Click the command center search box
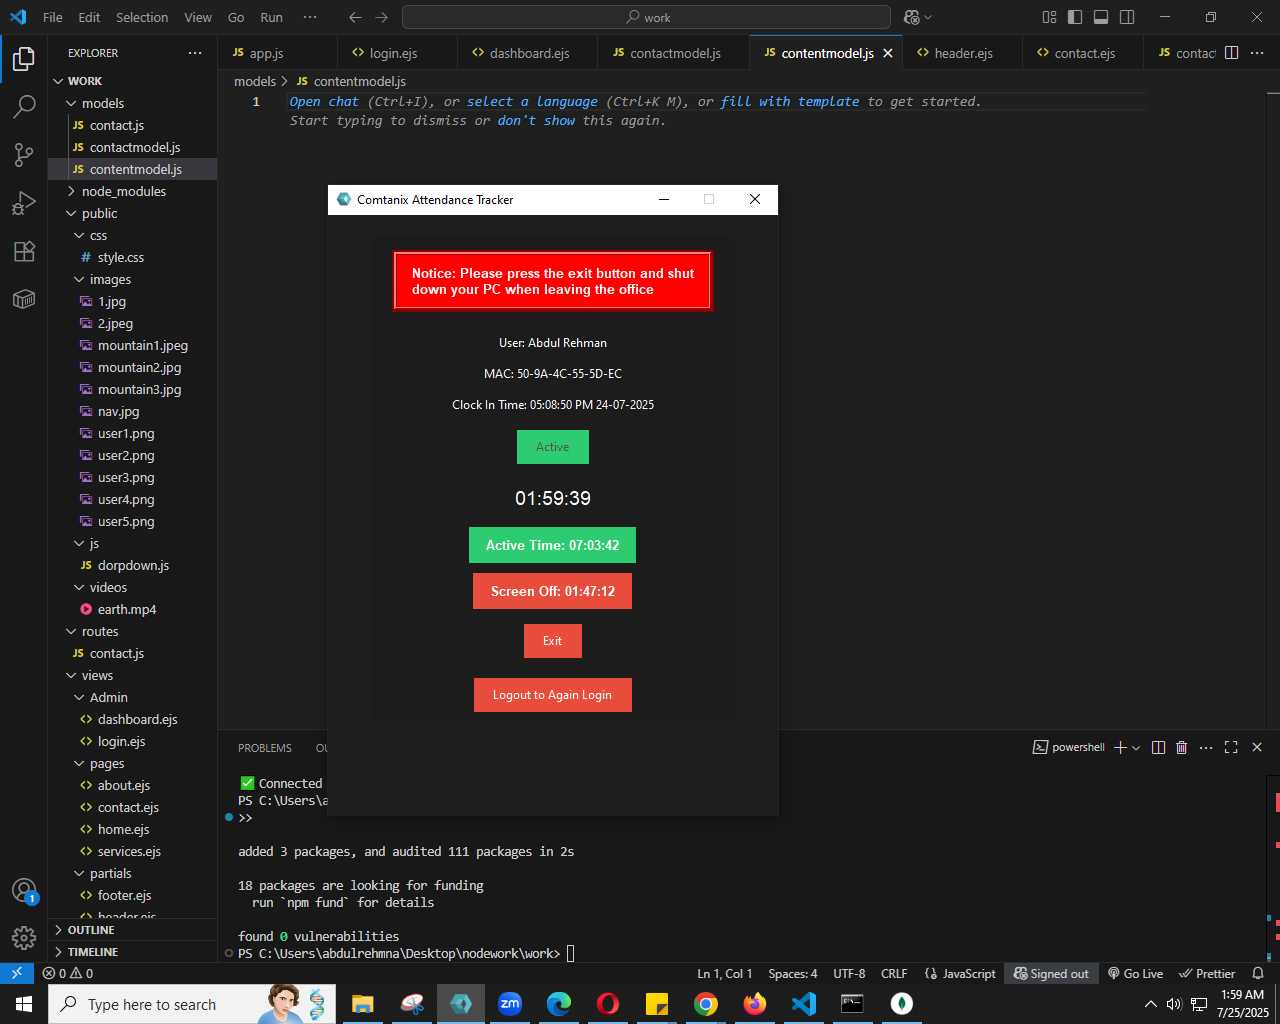The height and width of the screenshot is (1024, 1280). pyautogui.click(x=646, y=17)
